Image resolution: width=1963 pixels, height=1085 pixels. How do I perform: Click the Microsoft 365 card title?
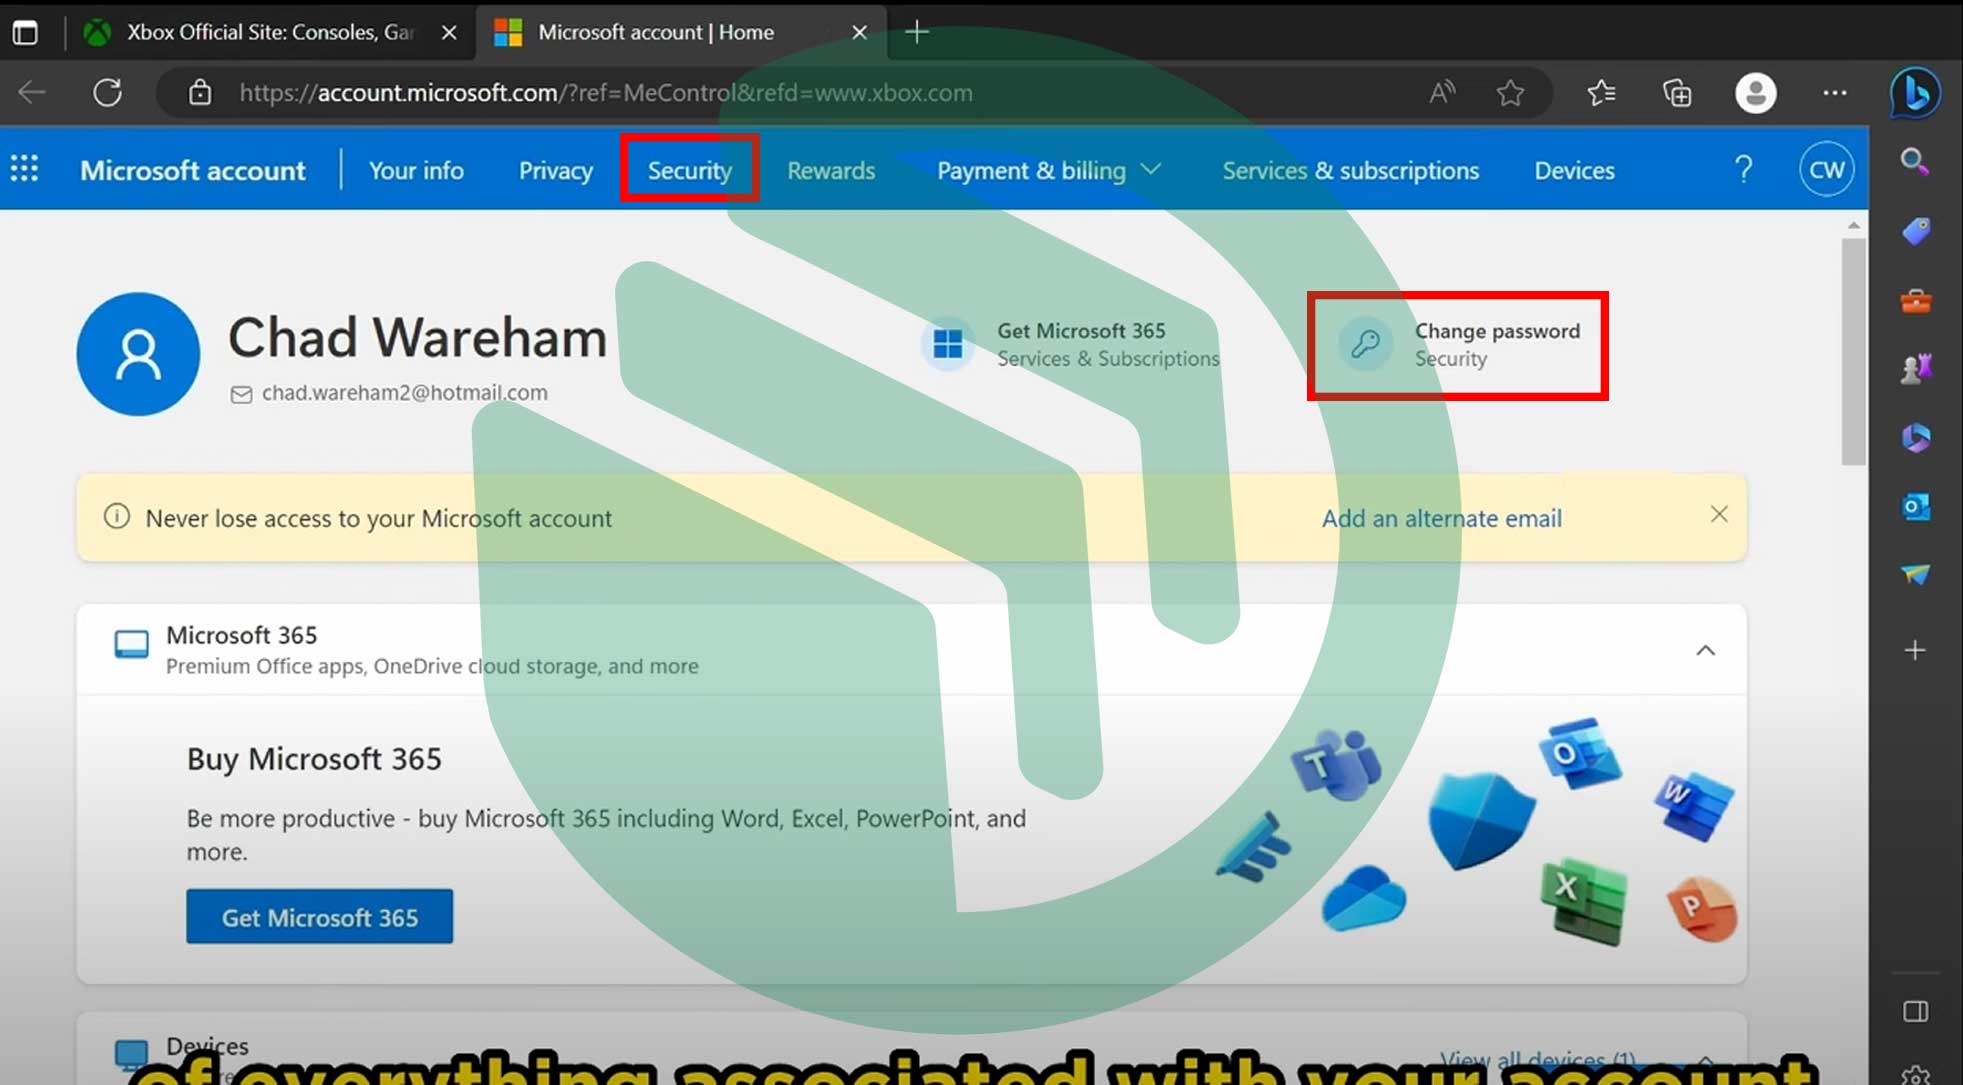pos(241,635)
